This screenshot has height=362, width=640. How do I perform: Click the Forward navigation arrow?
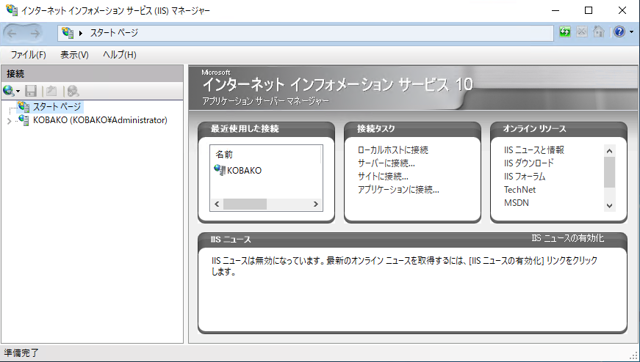35,33
